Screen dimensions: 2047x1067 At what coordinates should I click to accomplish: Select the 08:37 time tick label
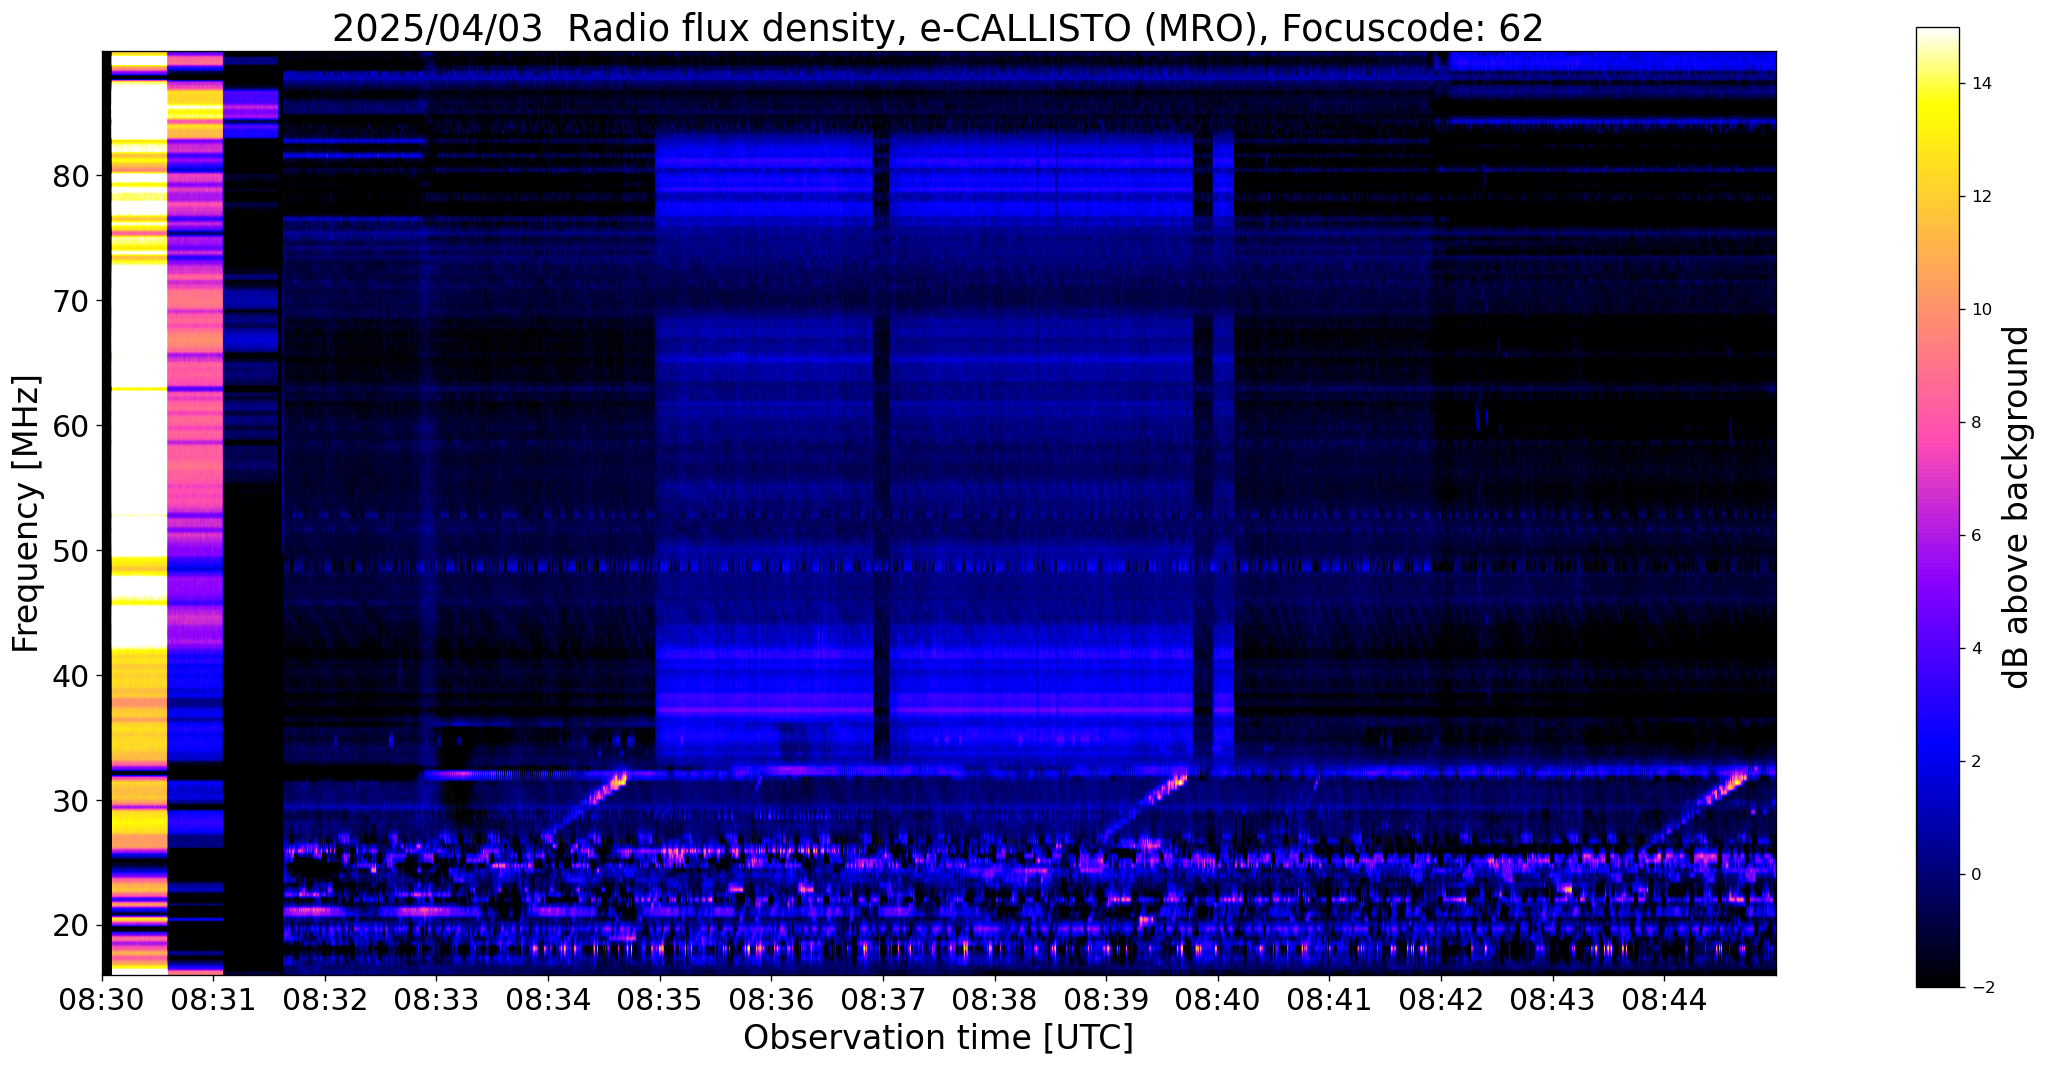click(883, 999)
